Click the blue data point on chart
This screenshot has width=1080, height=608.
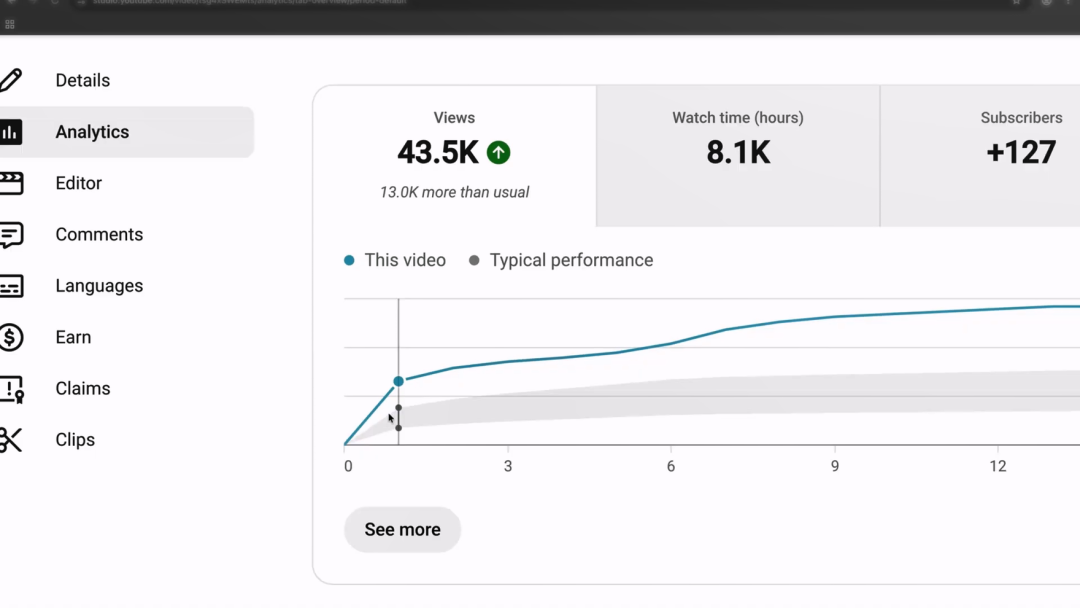[398, 381]
